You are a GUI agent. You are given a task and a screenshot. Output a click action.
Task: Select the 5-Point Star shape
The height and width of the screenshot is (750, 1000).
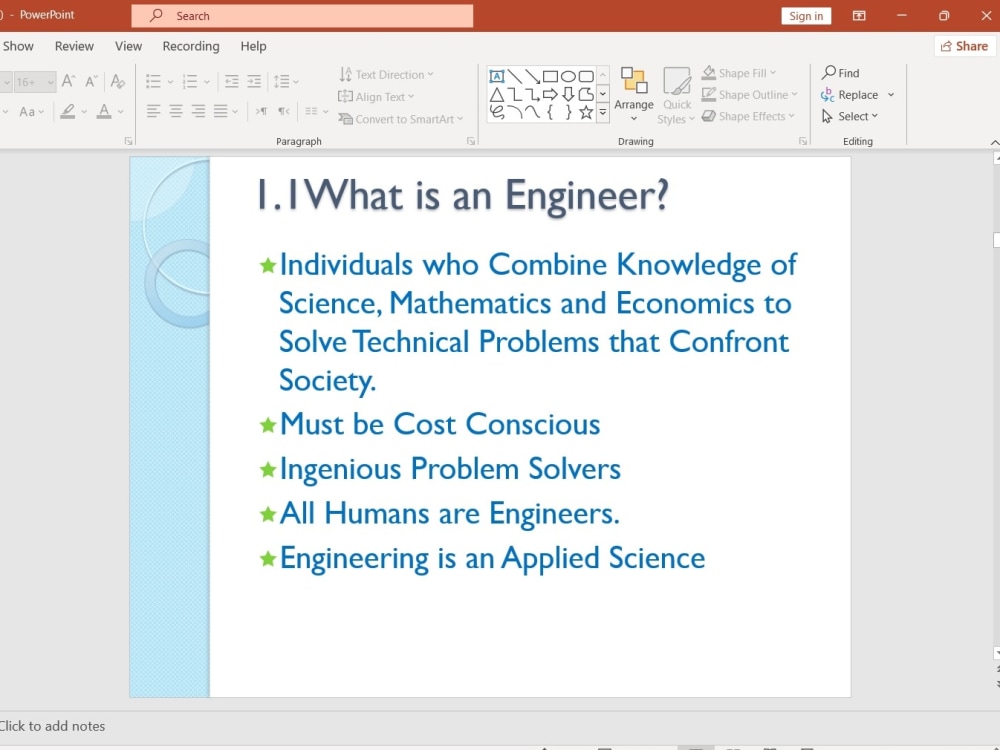(586, 113)
